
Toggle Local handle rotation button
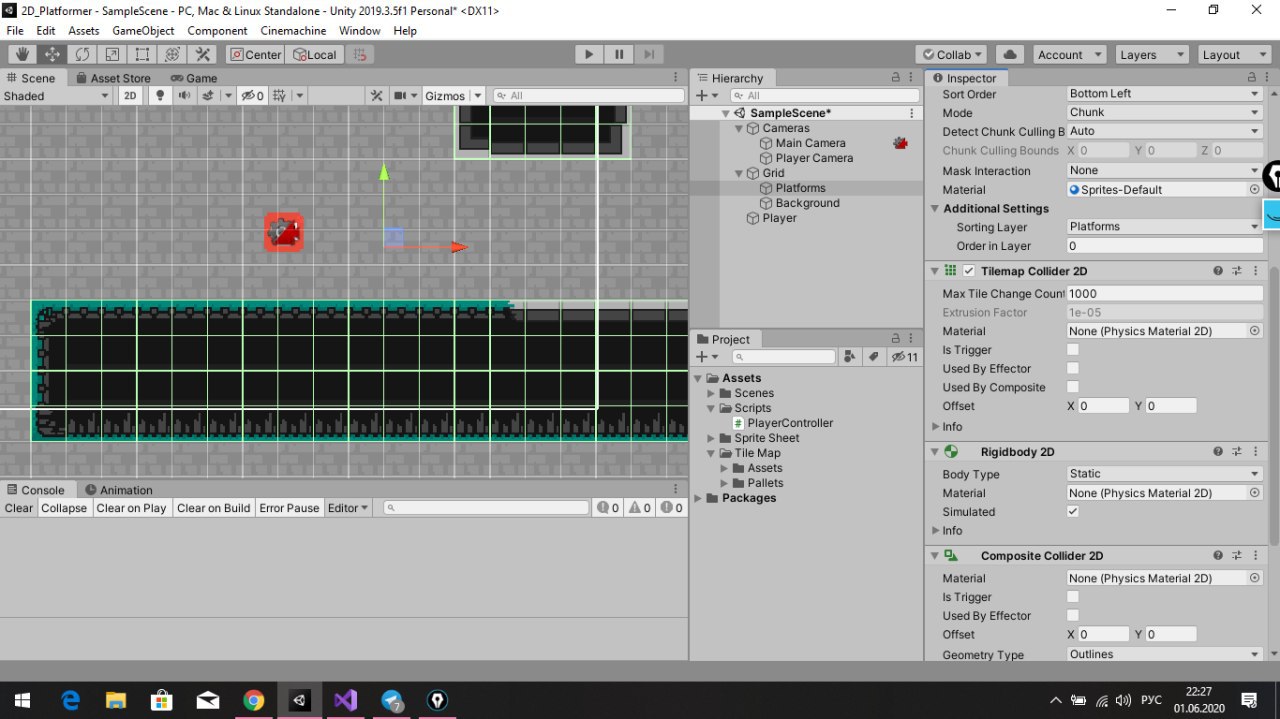(x=314, y=55)
